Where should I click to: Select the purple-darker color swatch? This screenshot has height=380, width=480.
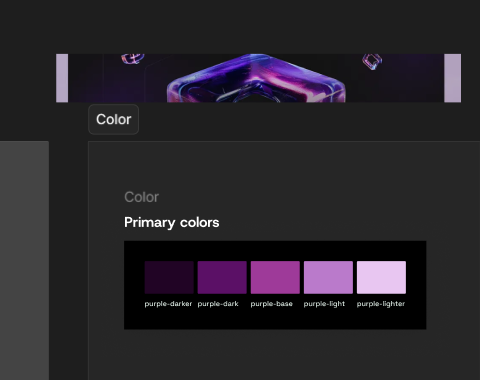(169, 277)
